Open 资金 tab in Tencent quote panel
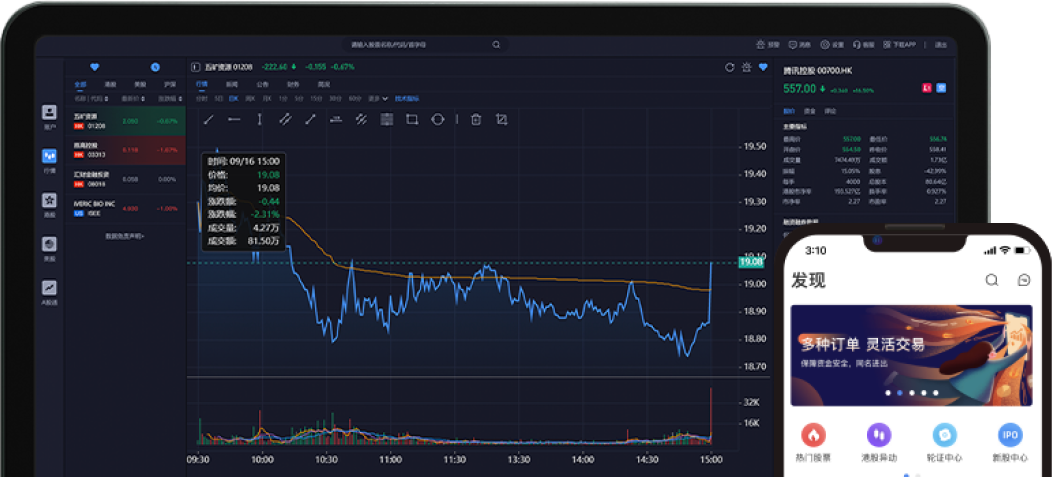Screen dimensions: 1052x477 [x=810, y=111]
